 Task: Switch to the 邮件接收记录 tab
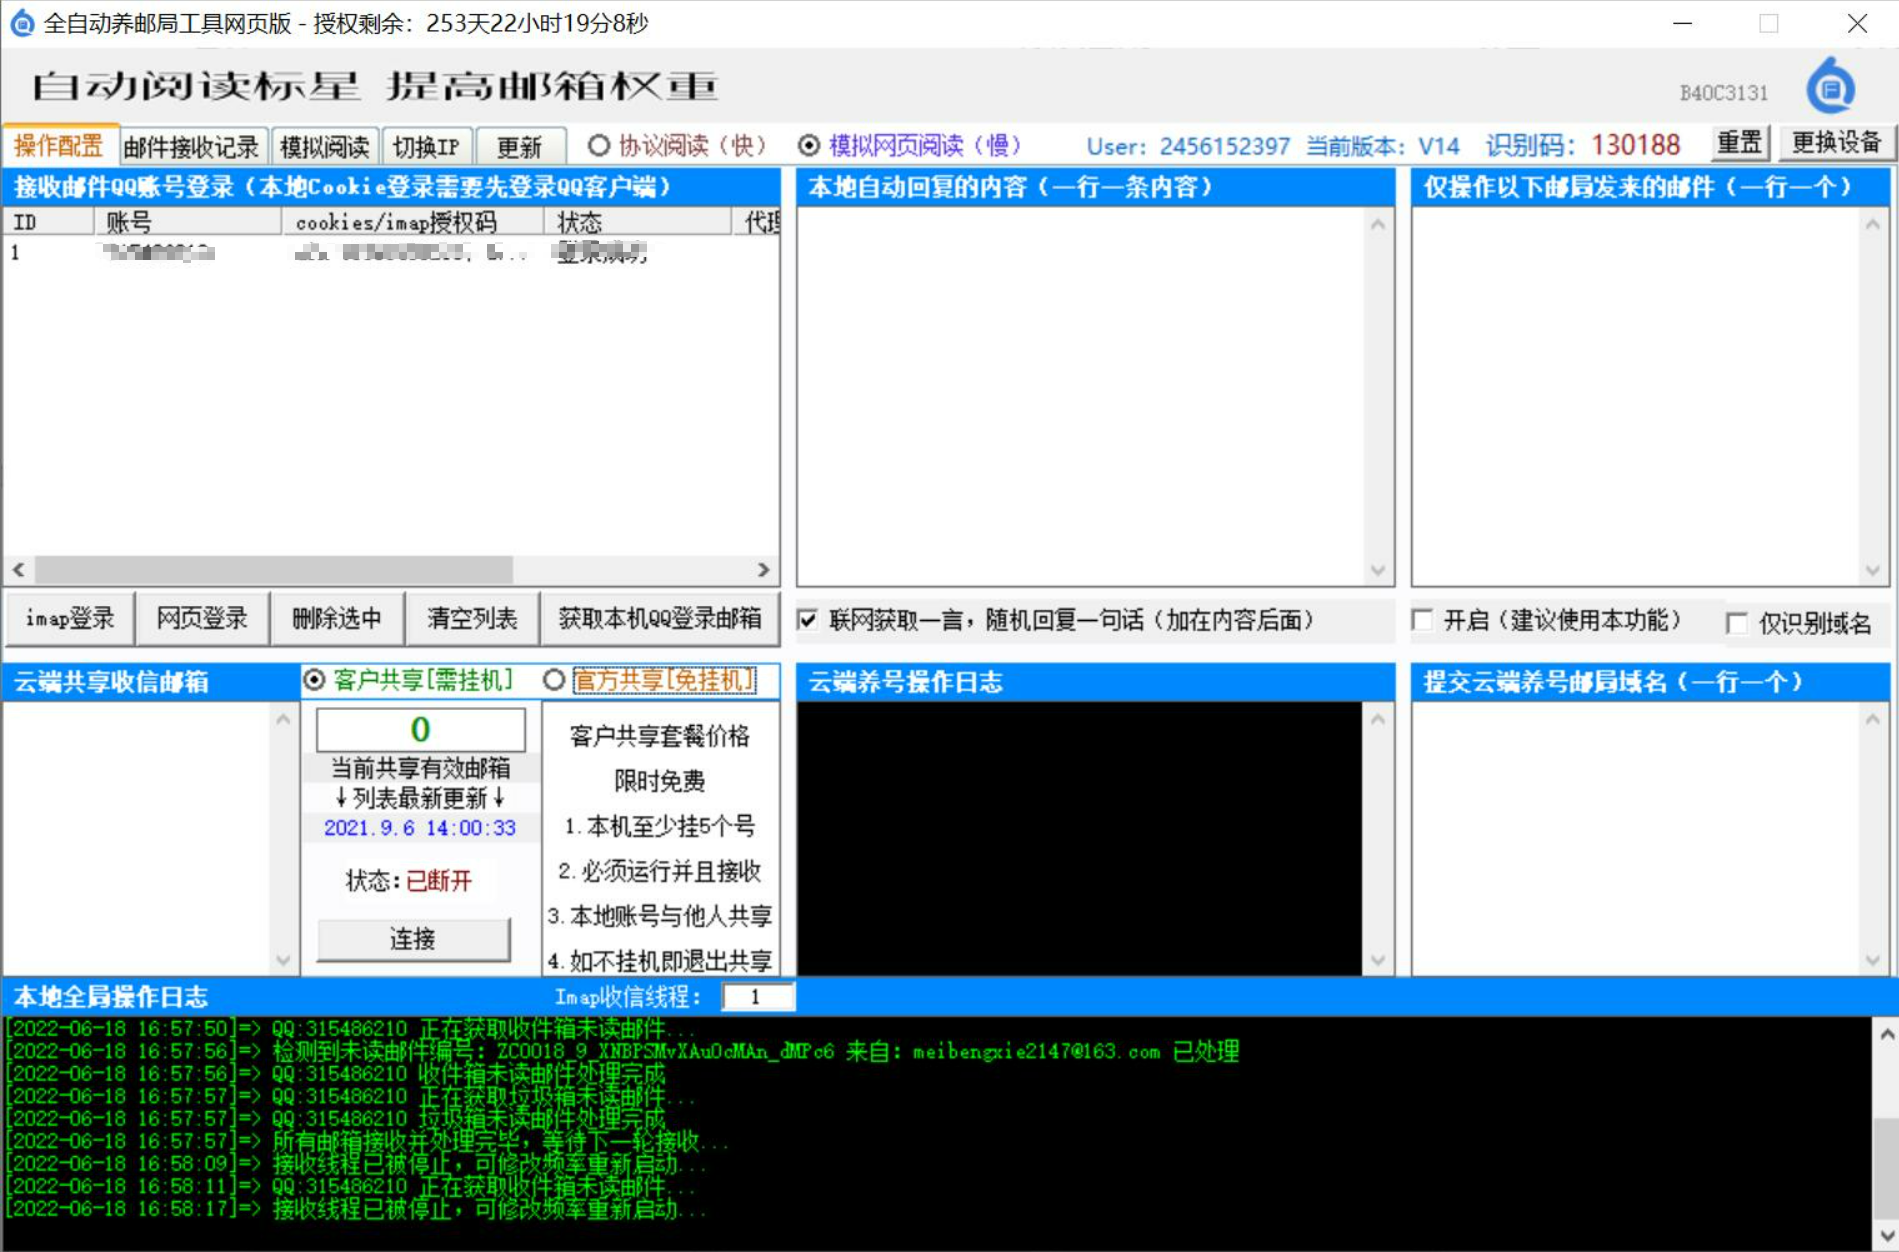coord(192,148)
